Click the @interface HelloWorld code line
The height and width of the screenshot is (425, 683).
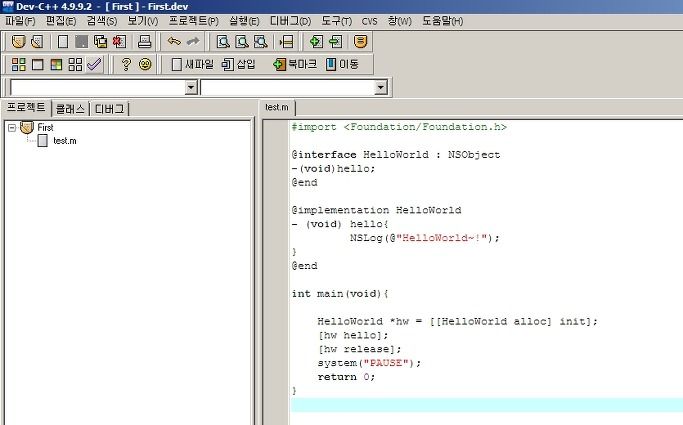[x=396, y=155]
